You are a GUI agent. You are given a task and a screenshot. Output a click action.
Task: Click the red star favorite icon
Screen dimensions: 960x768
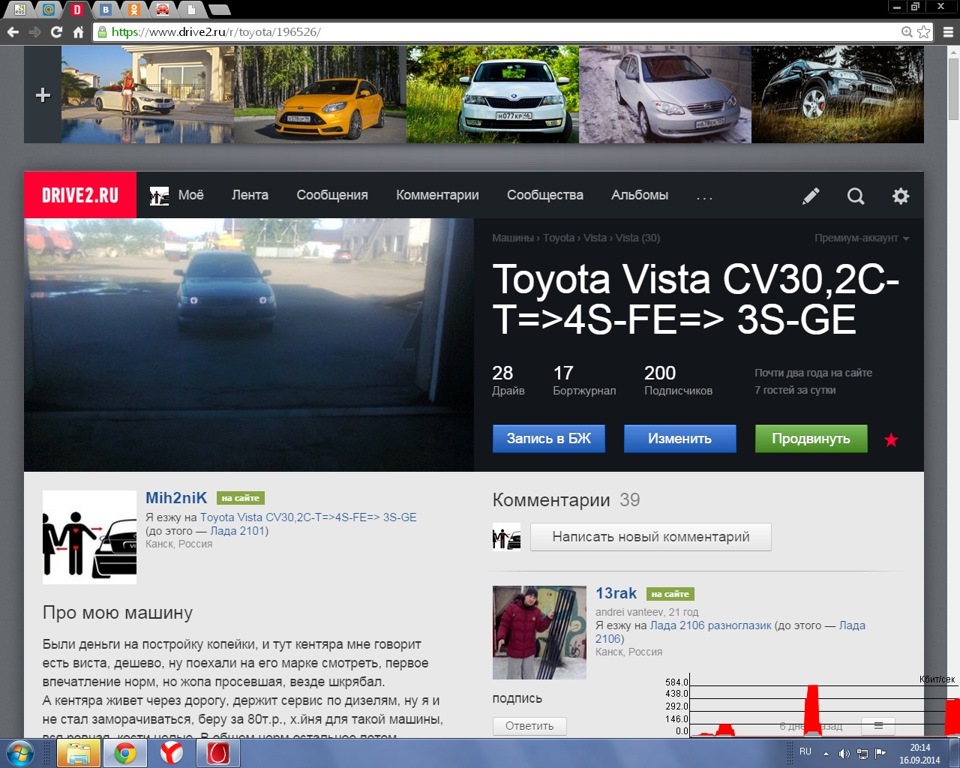click(891, 439)
